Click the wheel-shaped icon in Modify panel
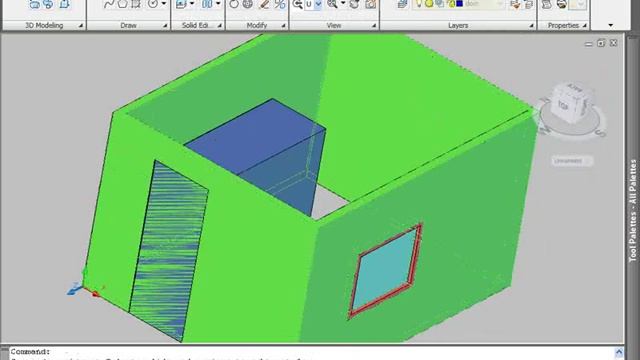Image resolution: width=640 pixels, height=360 pixels. tap(248, 4)
